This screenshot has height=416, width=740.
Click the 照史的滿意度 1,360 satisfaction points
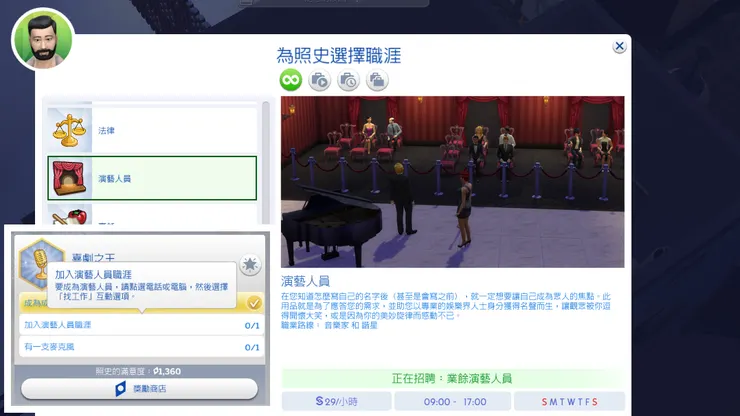point(138,371)
